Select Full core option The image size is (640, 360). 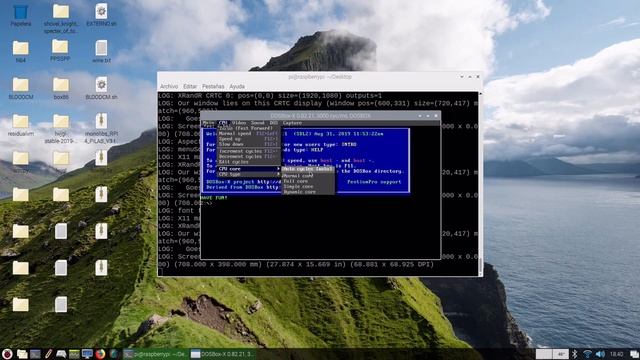(308, 181)
